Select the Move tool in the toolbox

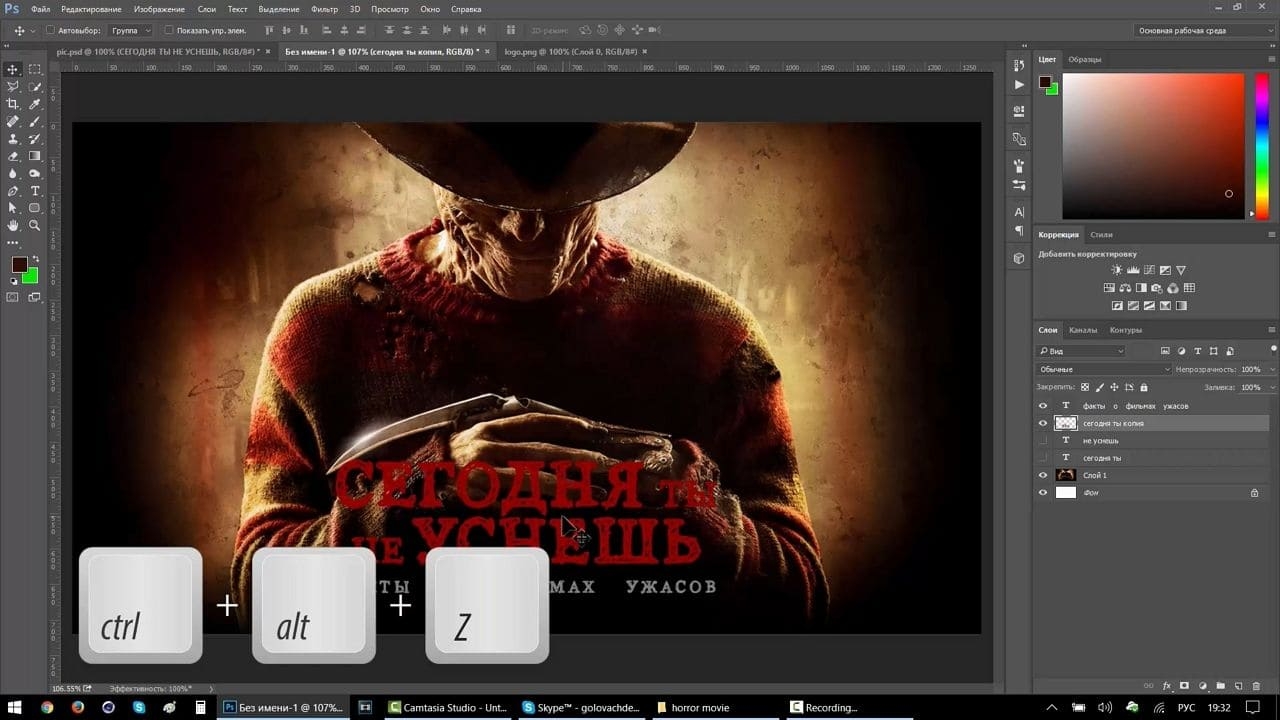click(13, 69)
